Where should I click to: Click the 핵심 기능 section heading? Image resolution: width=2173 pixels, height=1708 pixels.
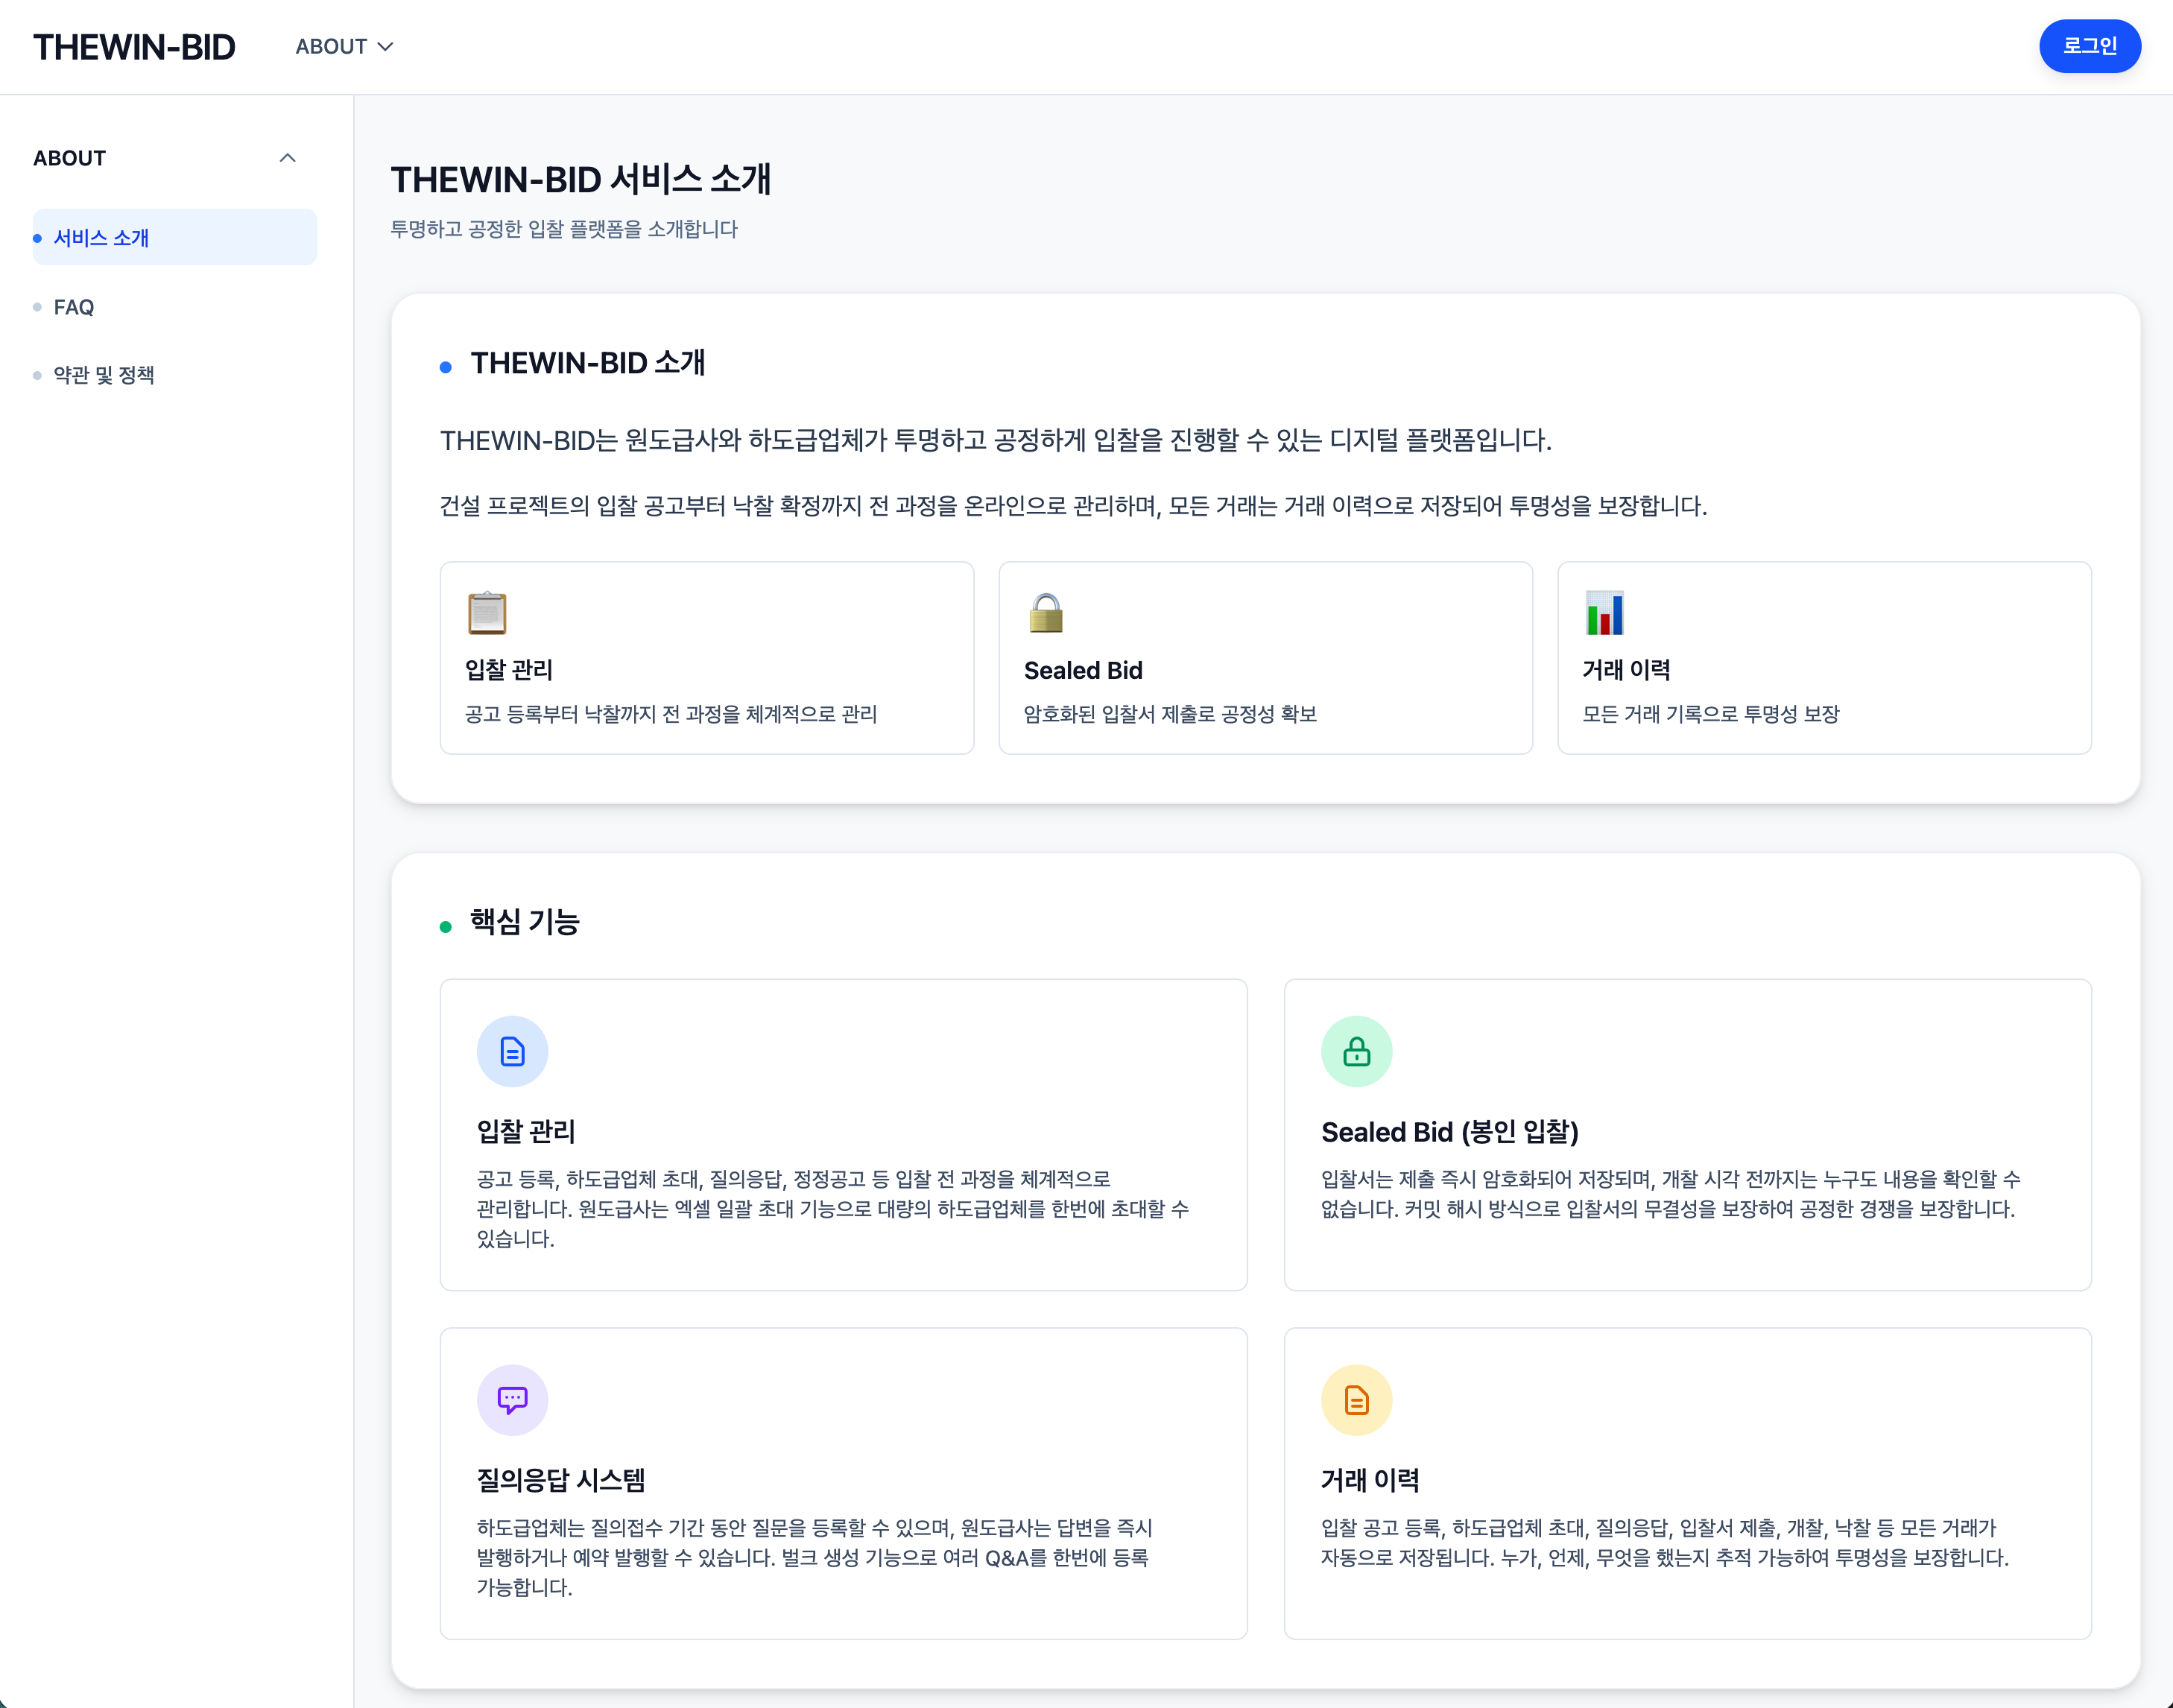point(524,922)
